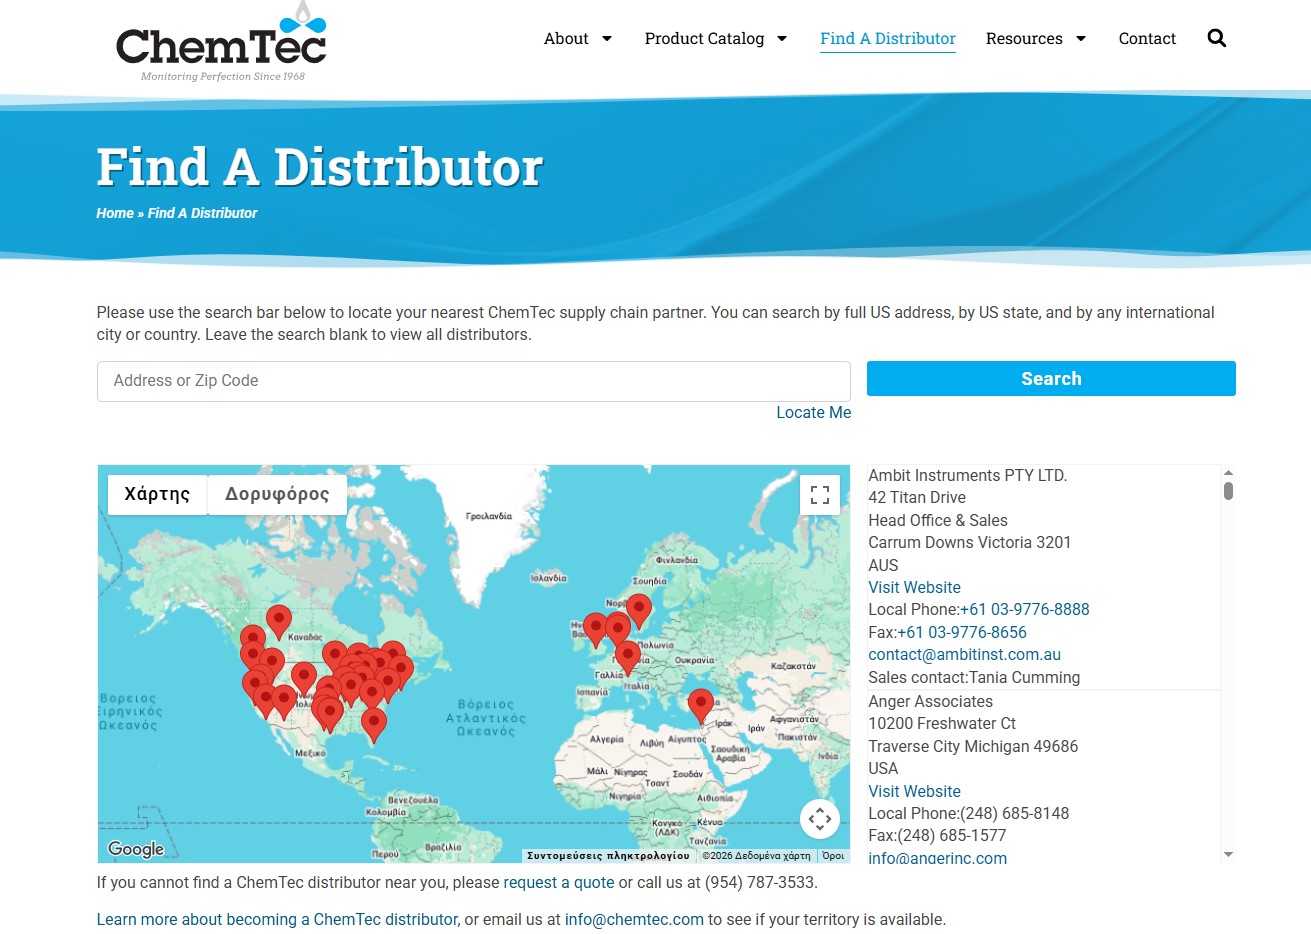The width and height of the screenshot is (1311, 934).
Task: Select the text Ambit Instruments PTY LTD.
Action: [967, 476]
